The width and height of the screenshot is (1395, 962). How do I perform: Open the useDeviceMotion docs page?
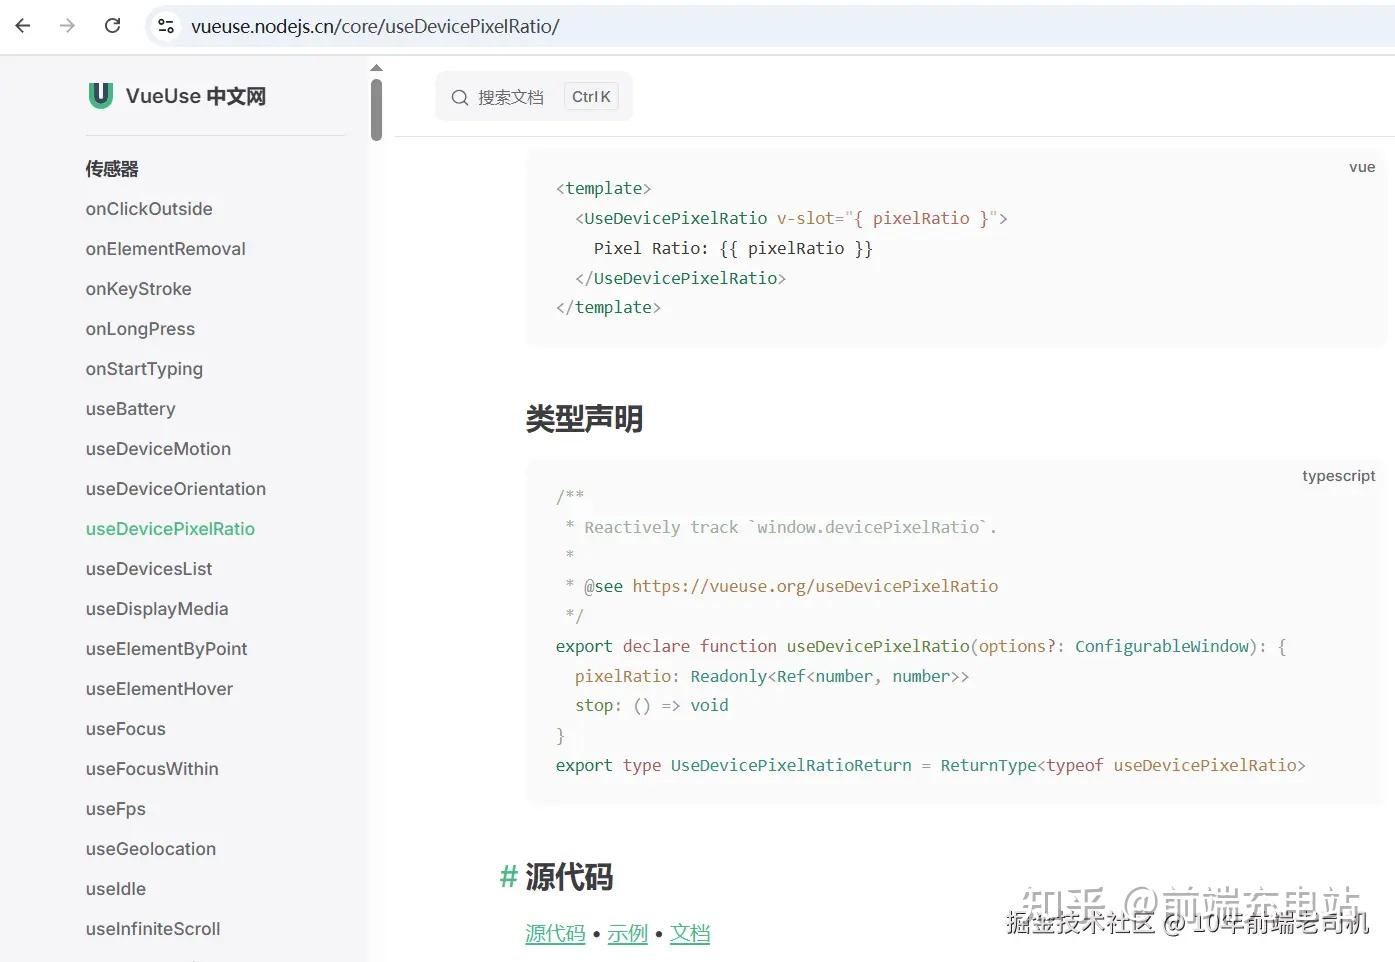click(x=157, y=449)
